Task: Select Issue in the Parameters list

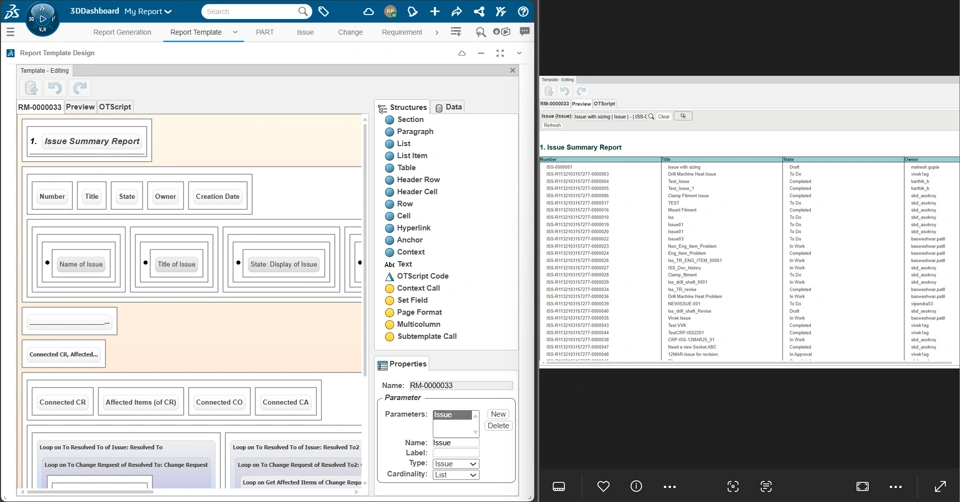Action: point(452,415)
